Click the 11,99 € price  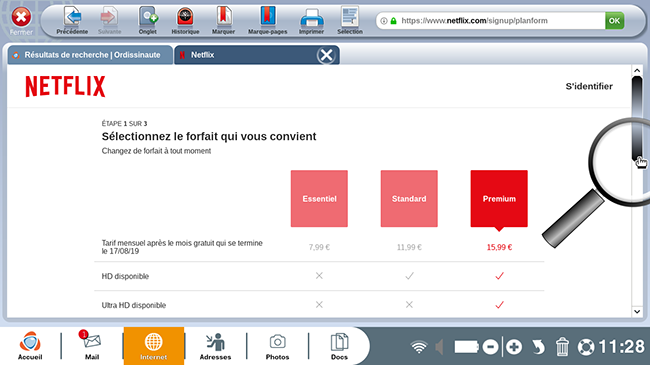(x=409, y=247)
